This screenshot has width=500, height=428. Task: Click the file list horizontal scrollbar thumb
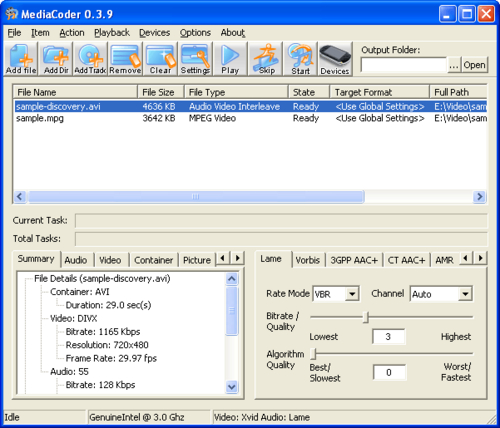tap(196, 197)
